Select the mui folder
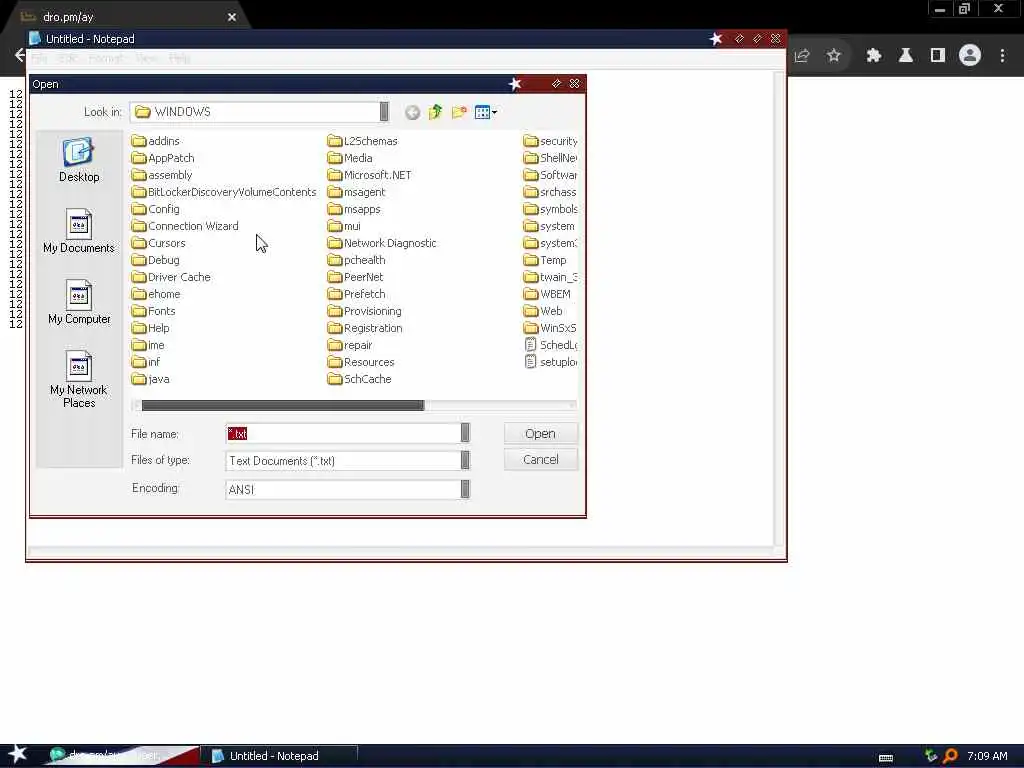This screenshot has width=1024, height=768. point(344,226)
